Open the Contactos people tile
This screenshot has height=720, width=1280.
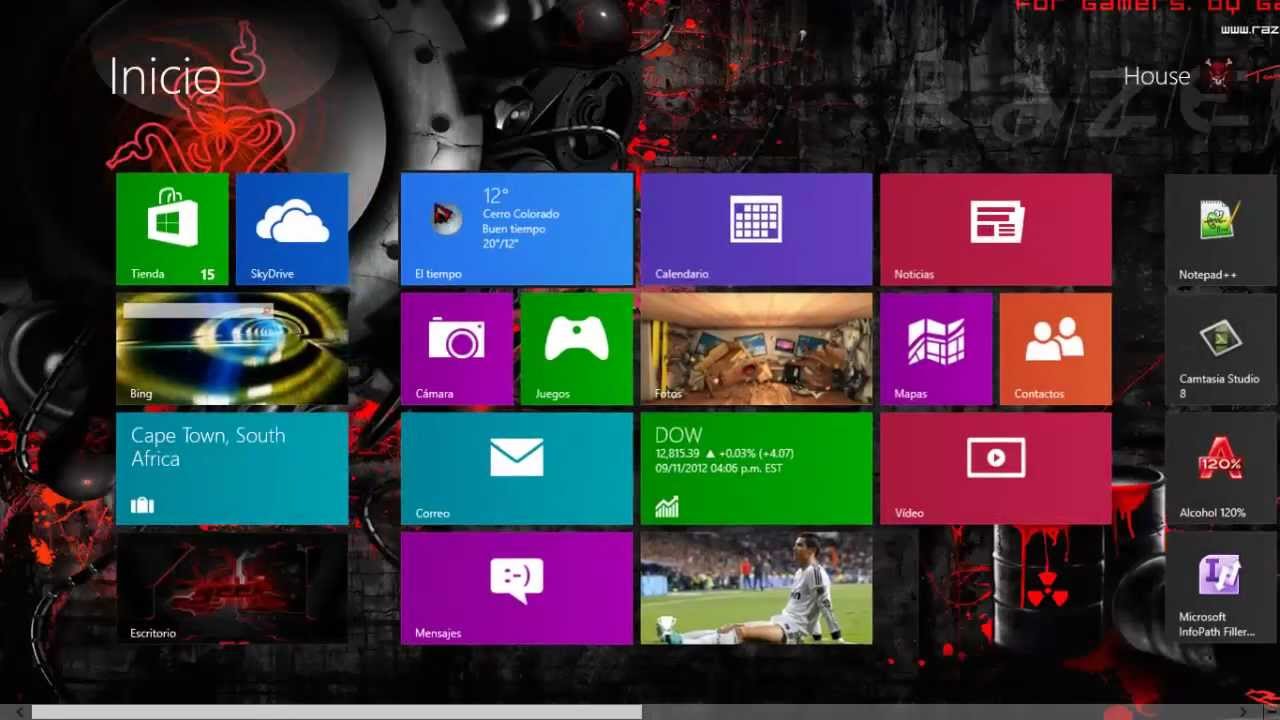(1056, 349)
